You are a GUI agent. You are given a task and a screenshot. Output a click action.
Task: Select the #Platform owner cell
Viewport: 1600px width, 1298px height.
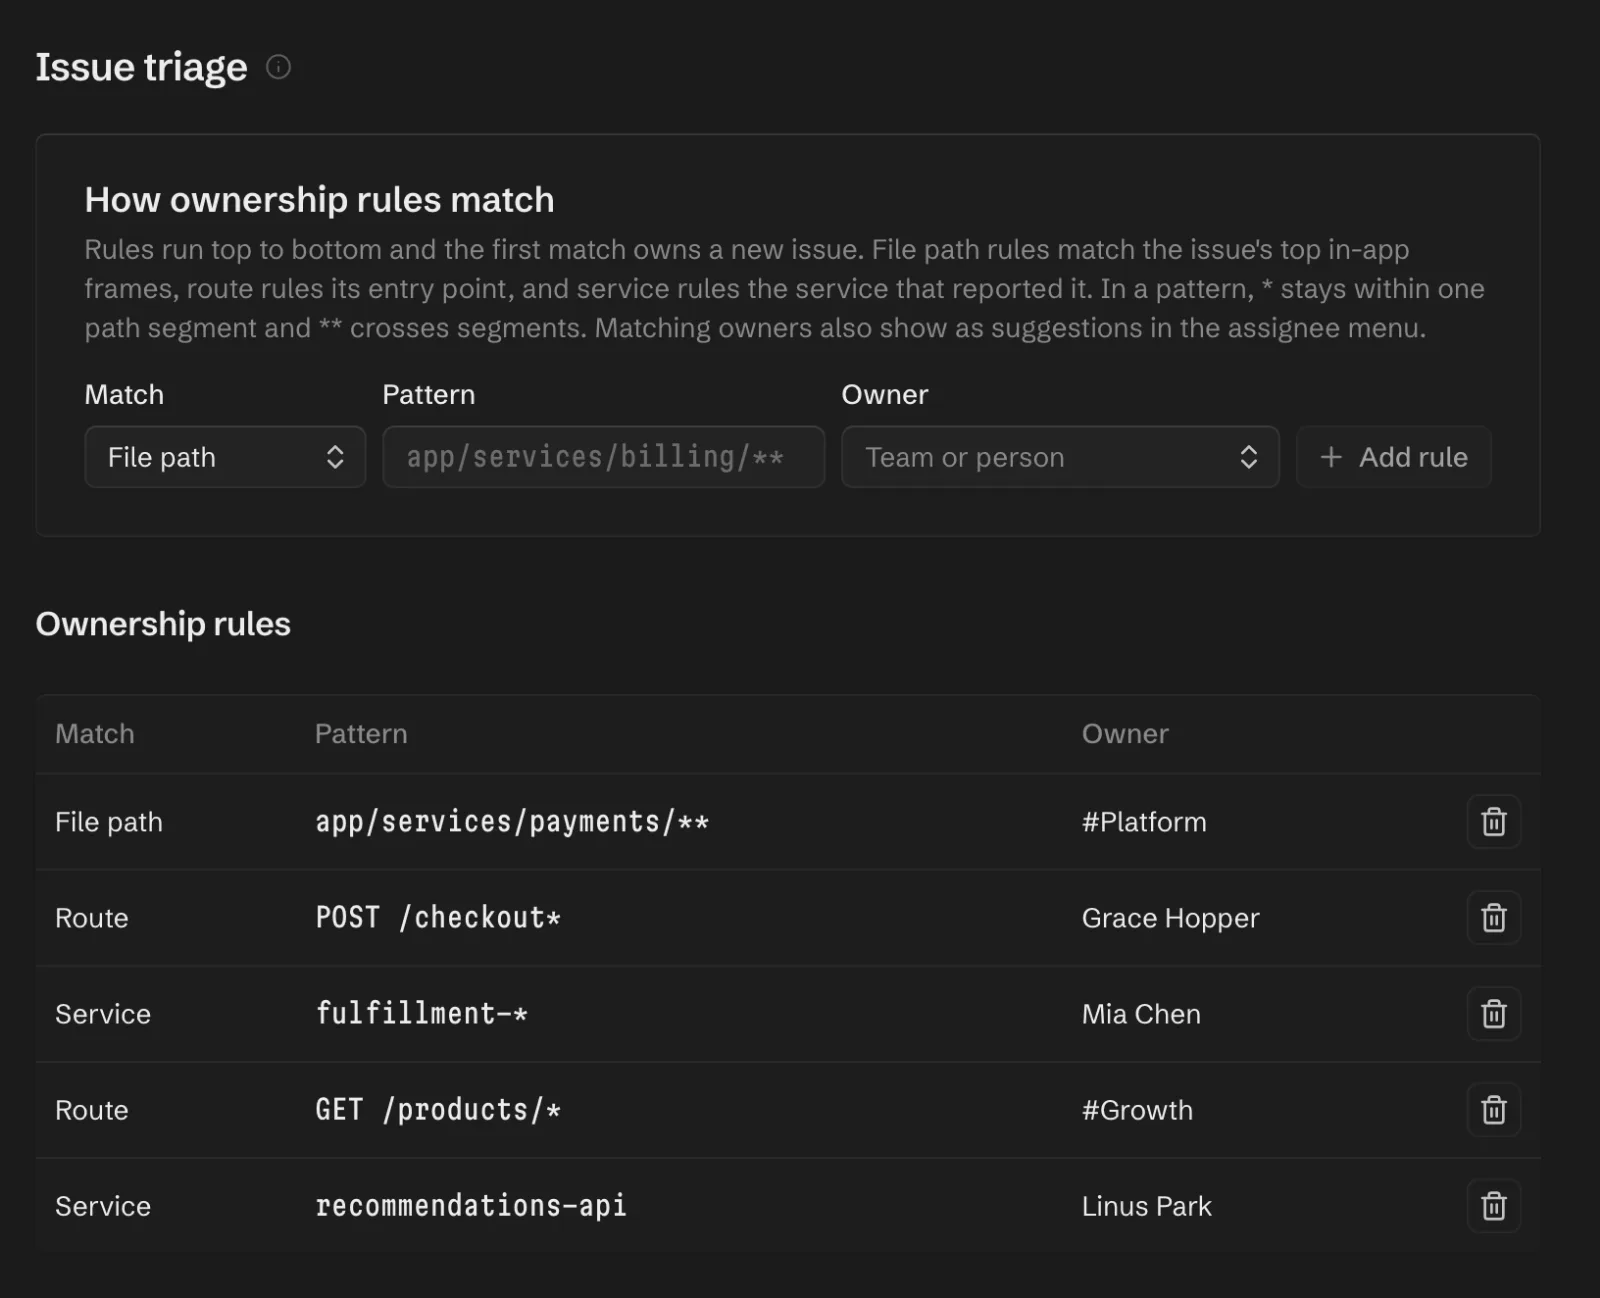1144,822
